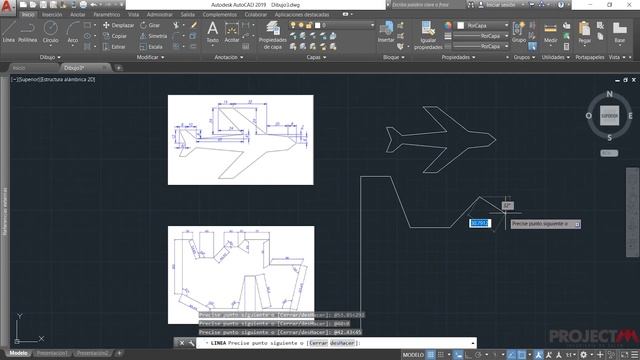Select the Círculo tool
This screenshot has width=640, height=360.
[x=51, y=32]
